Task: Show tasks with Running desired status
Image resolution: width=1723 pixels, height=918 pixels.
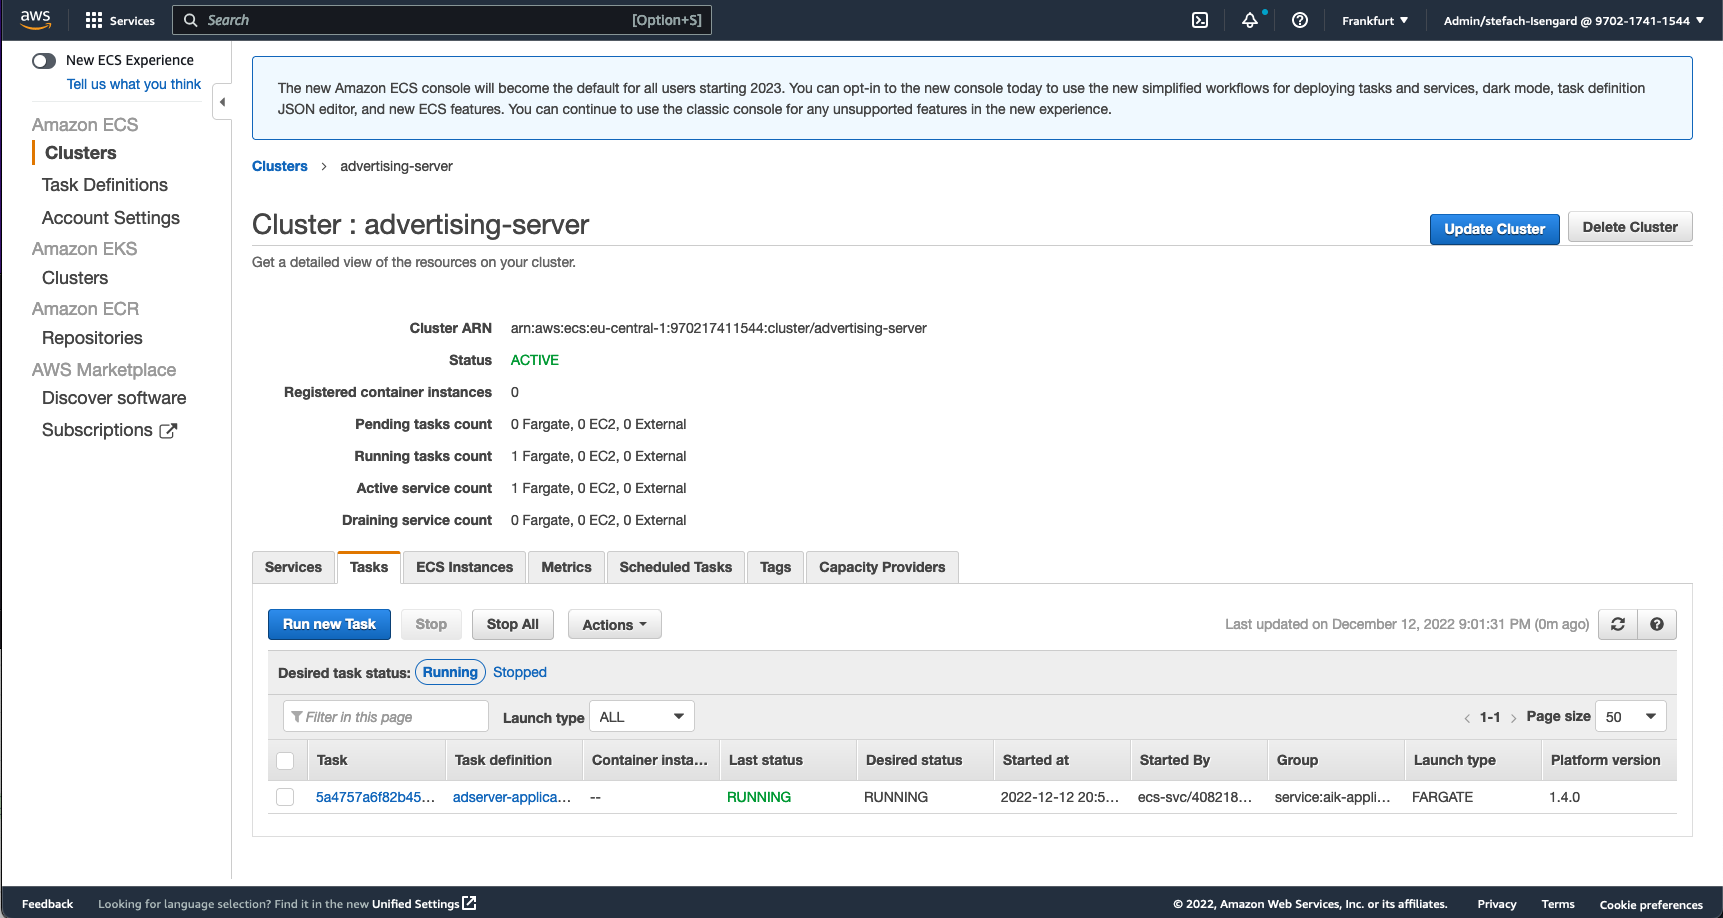Action: click(450, 672)
